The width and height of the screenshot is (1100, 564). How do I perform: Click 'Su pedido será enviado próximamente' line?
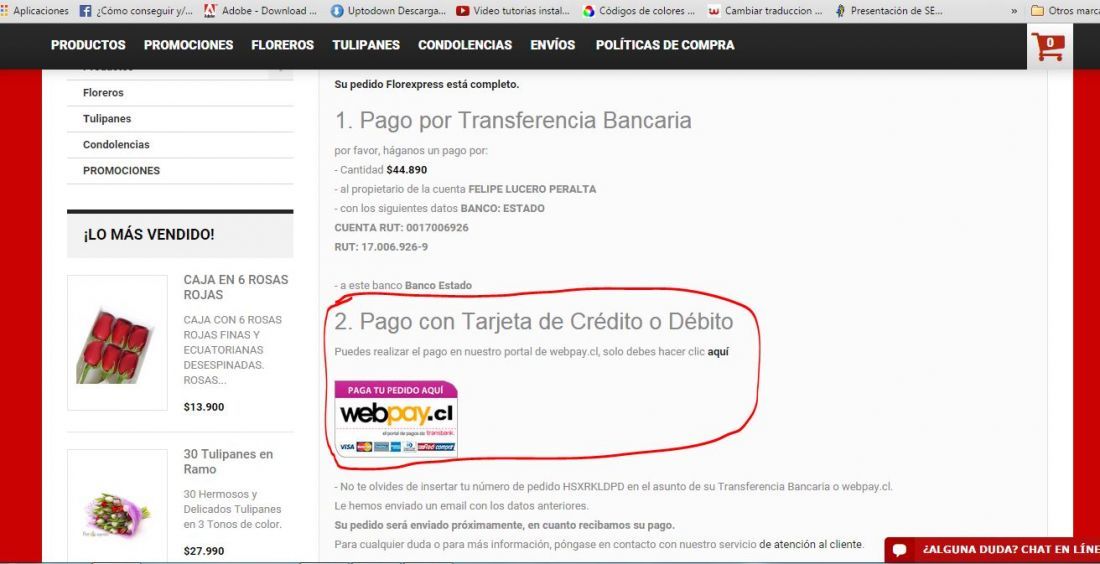pos(504,525)
